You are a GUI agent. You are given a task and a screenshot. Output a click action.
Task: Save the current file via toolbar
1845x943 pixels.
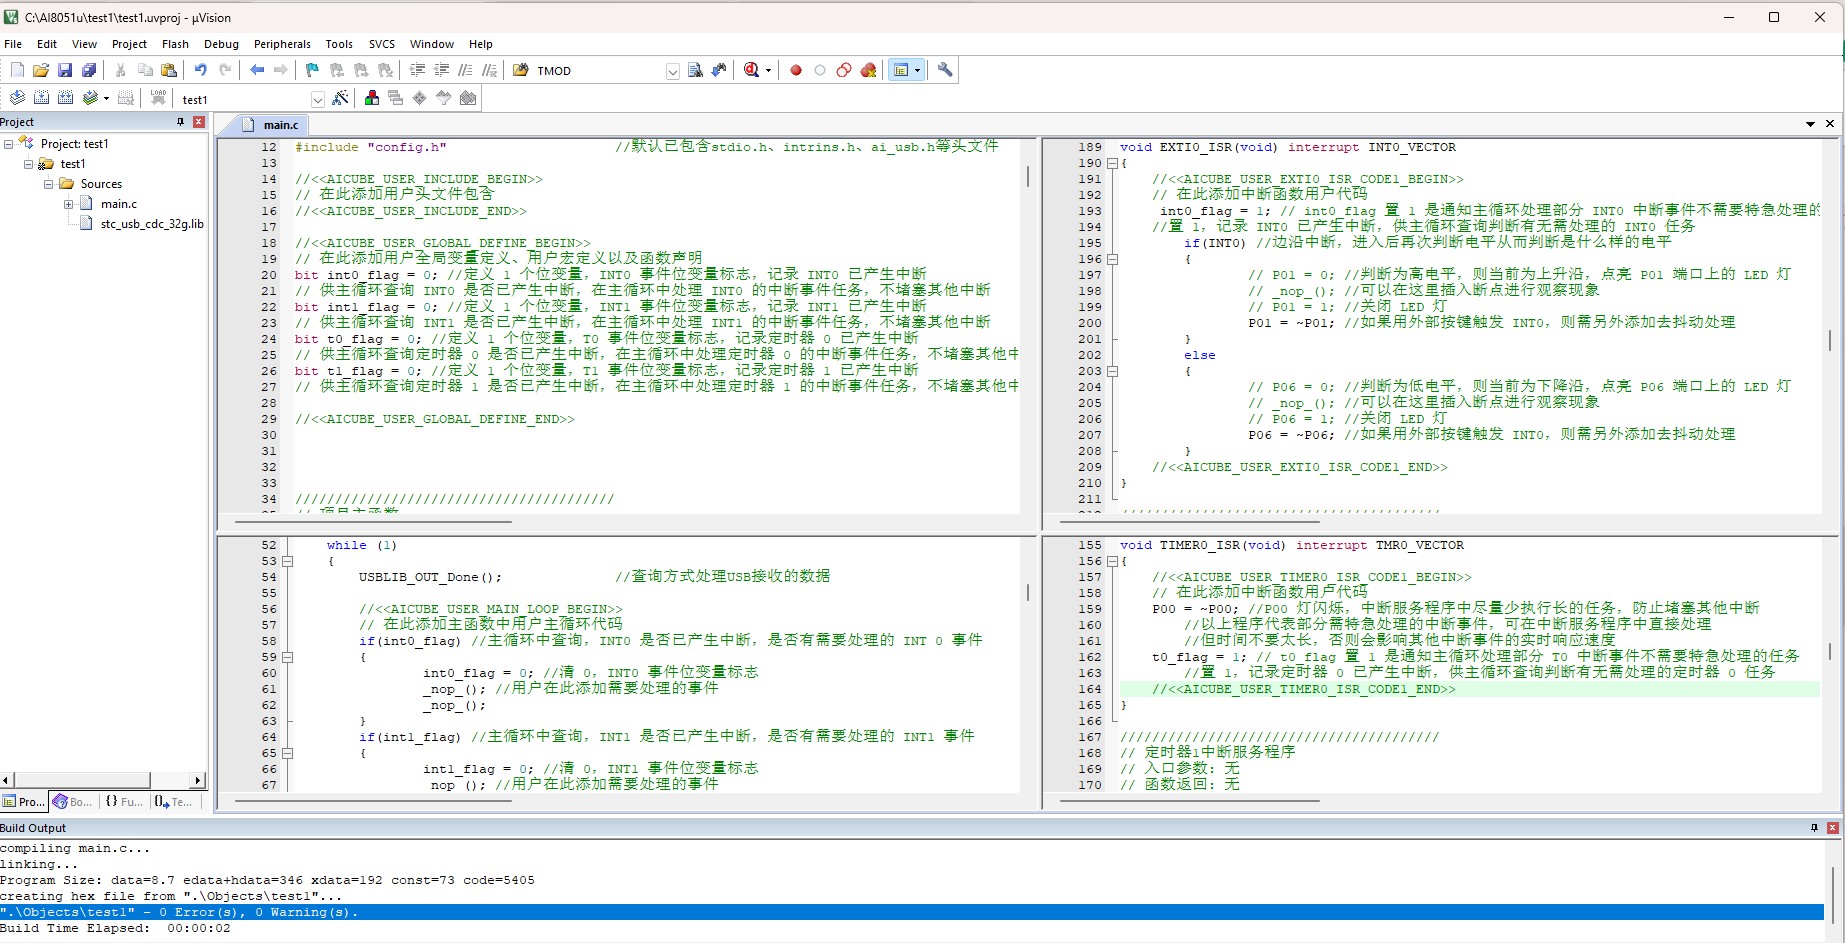point(65,70)
